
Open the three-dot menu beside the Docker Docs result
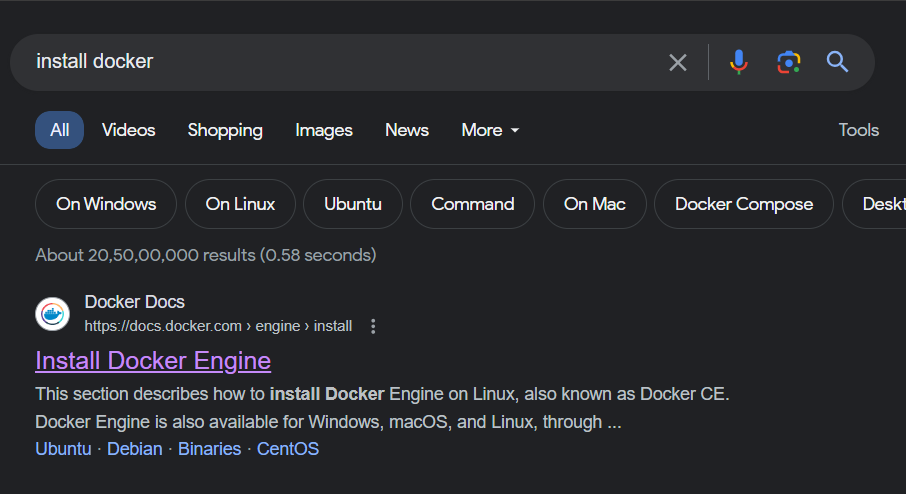click(373, 326)
